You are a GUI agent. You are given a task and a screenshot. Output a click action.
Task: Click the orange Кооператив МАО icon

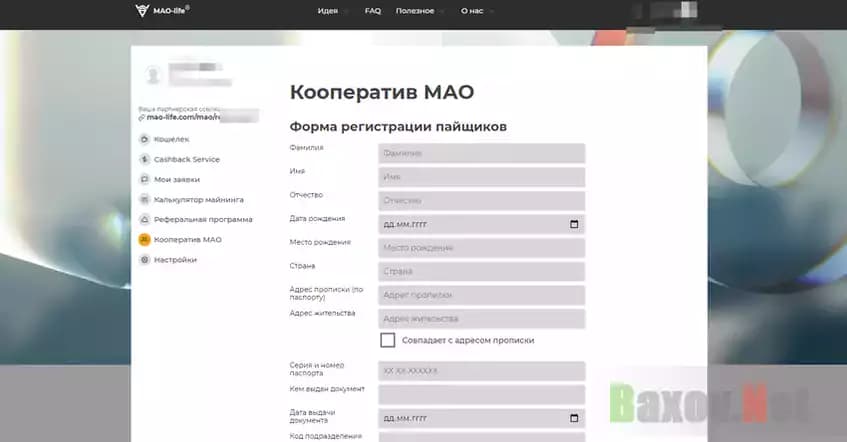pyautogui.click(x=144, y=239)
